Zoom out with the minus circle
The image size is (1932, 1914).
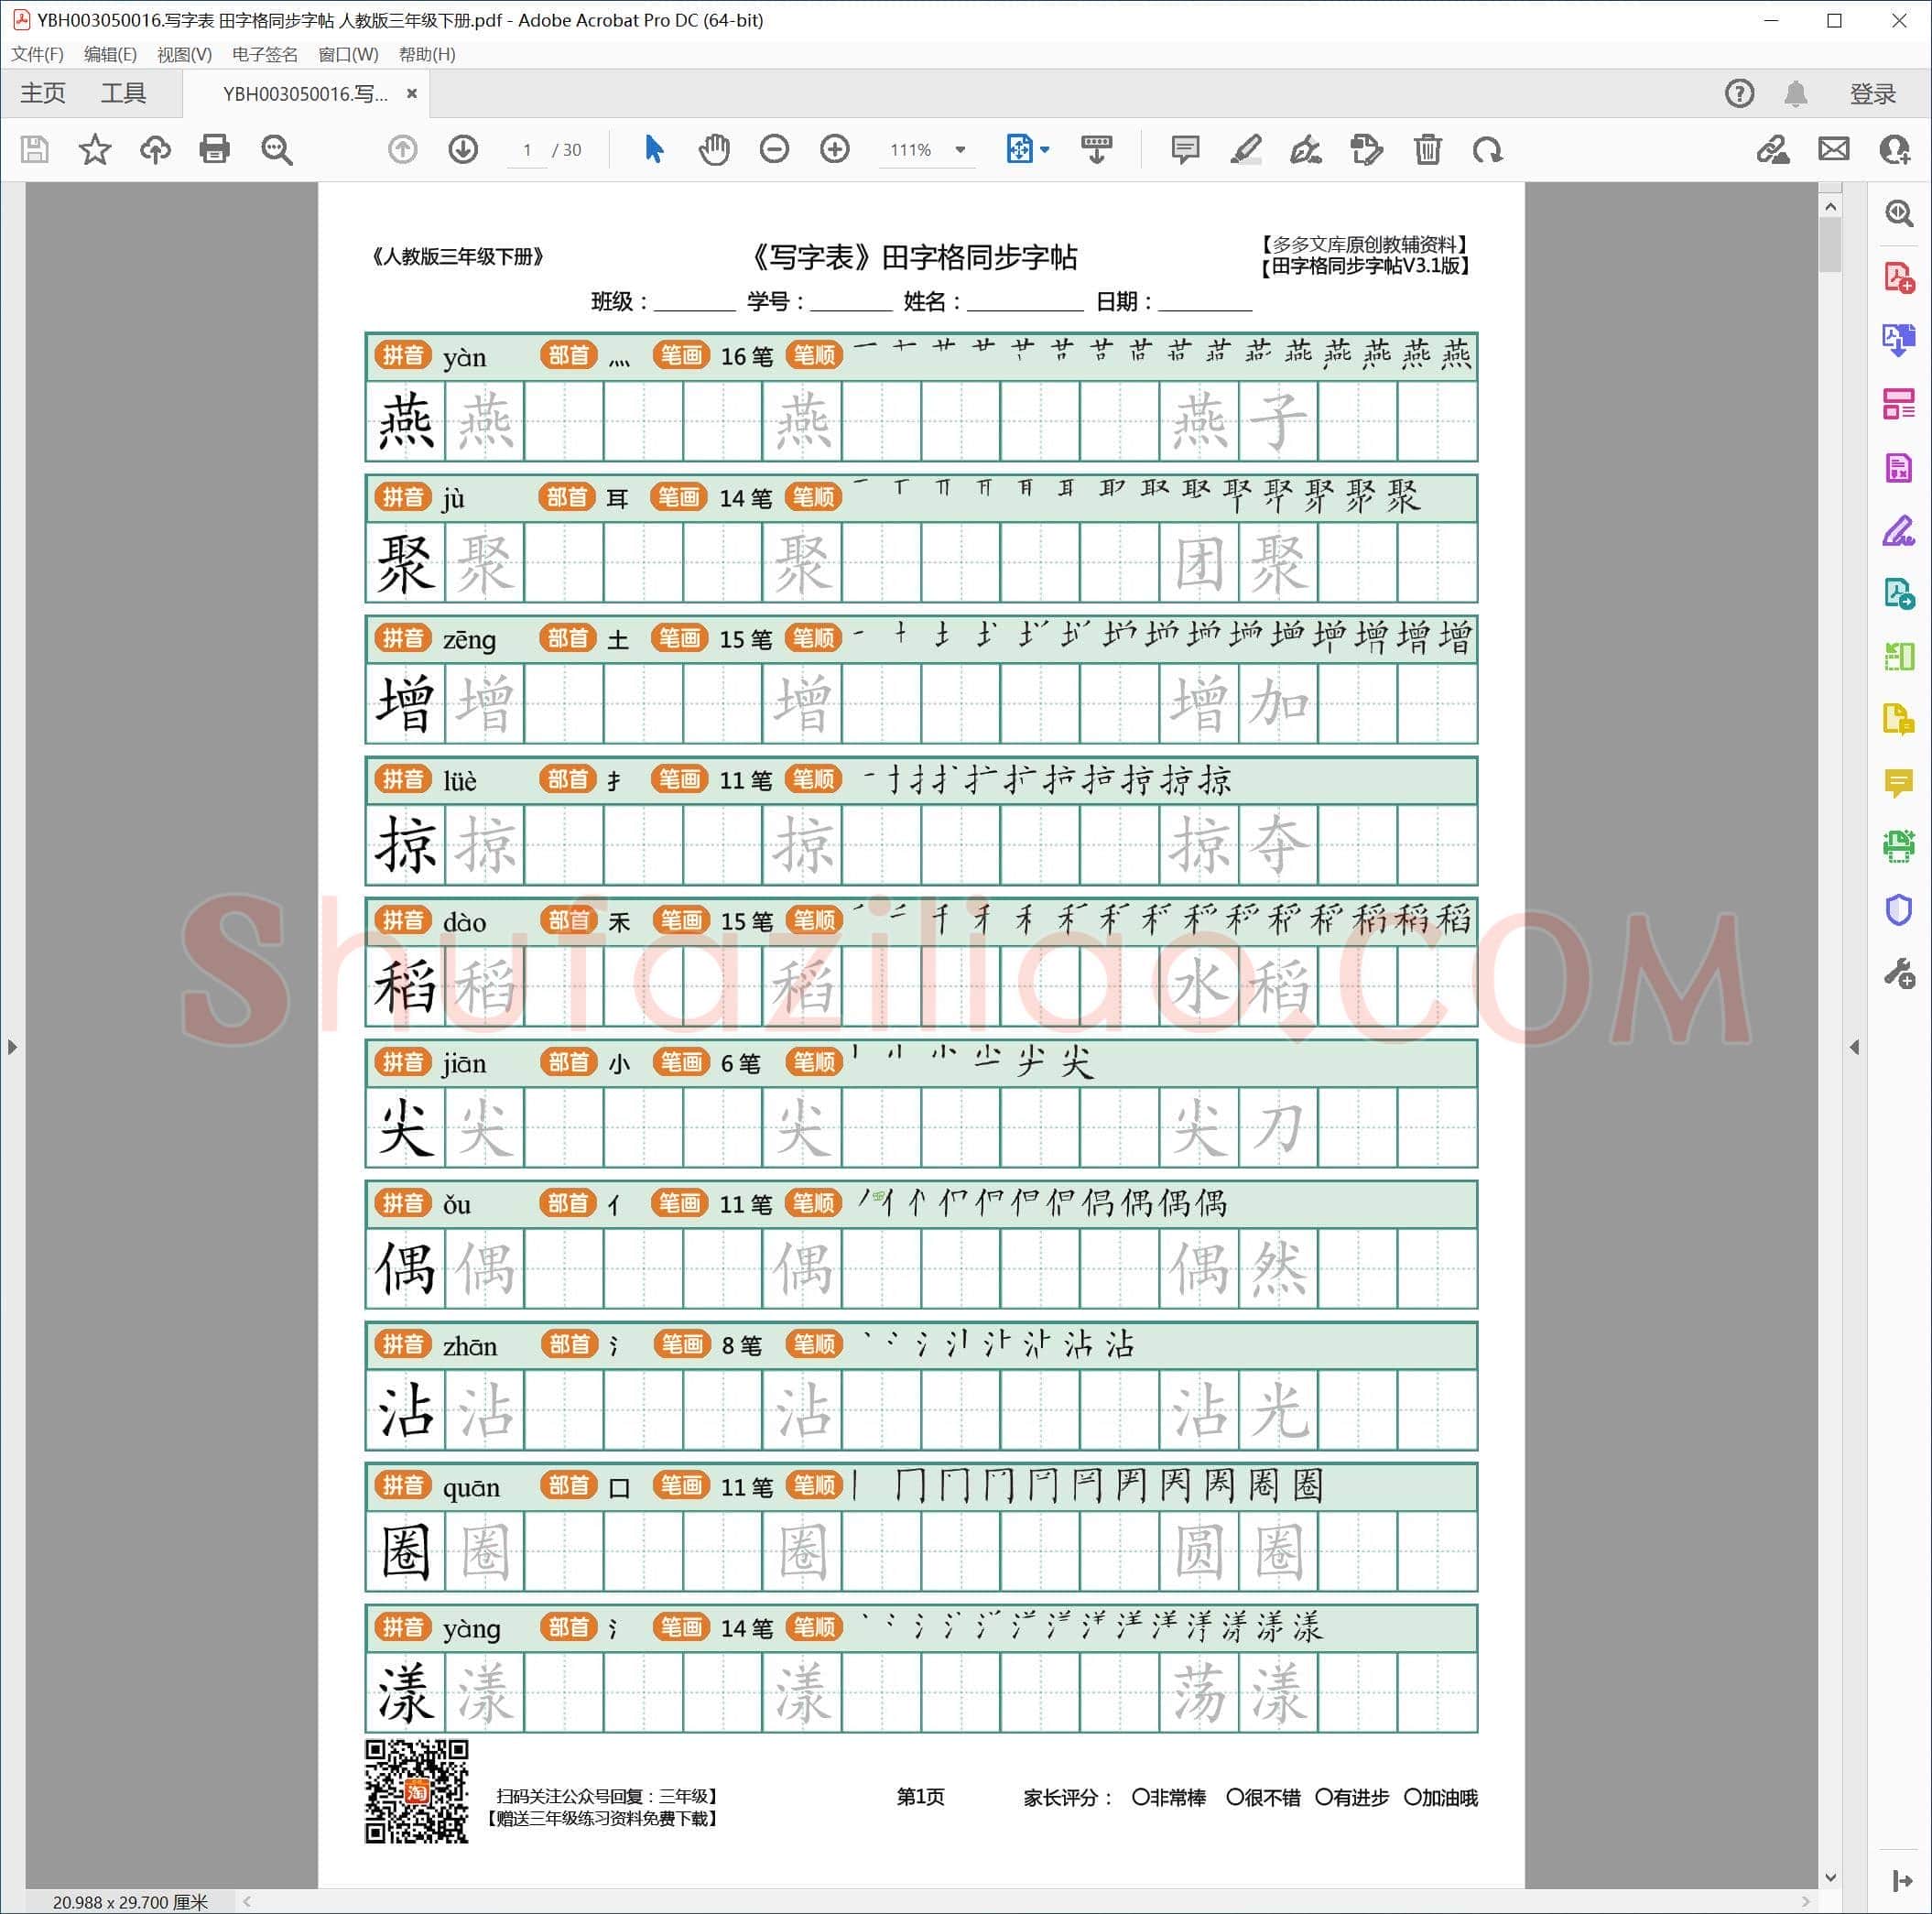[774, 150]
